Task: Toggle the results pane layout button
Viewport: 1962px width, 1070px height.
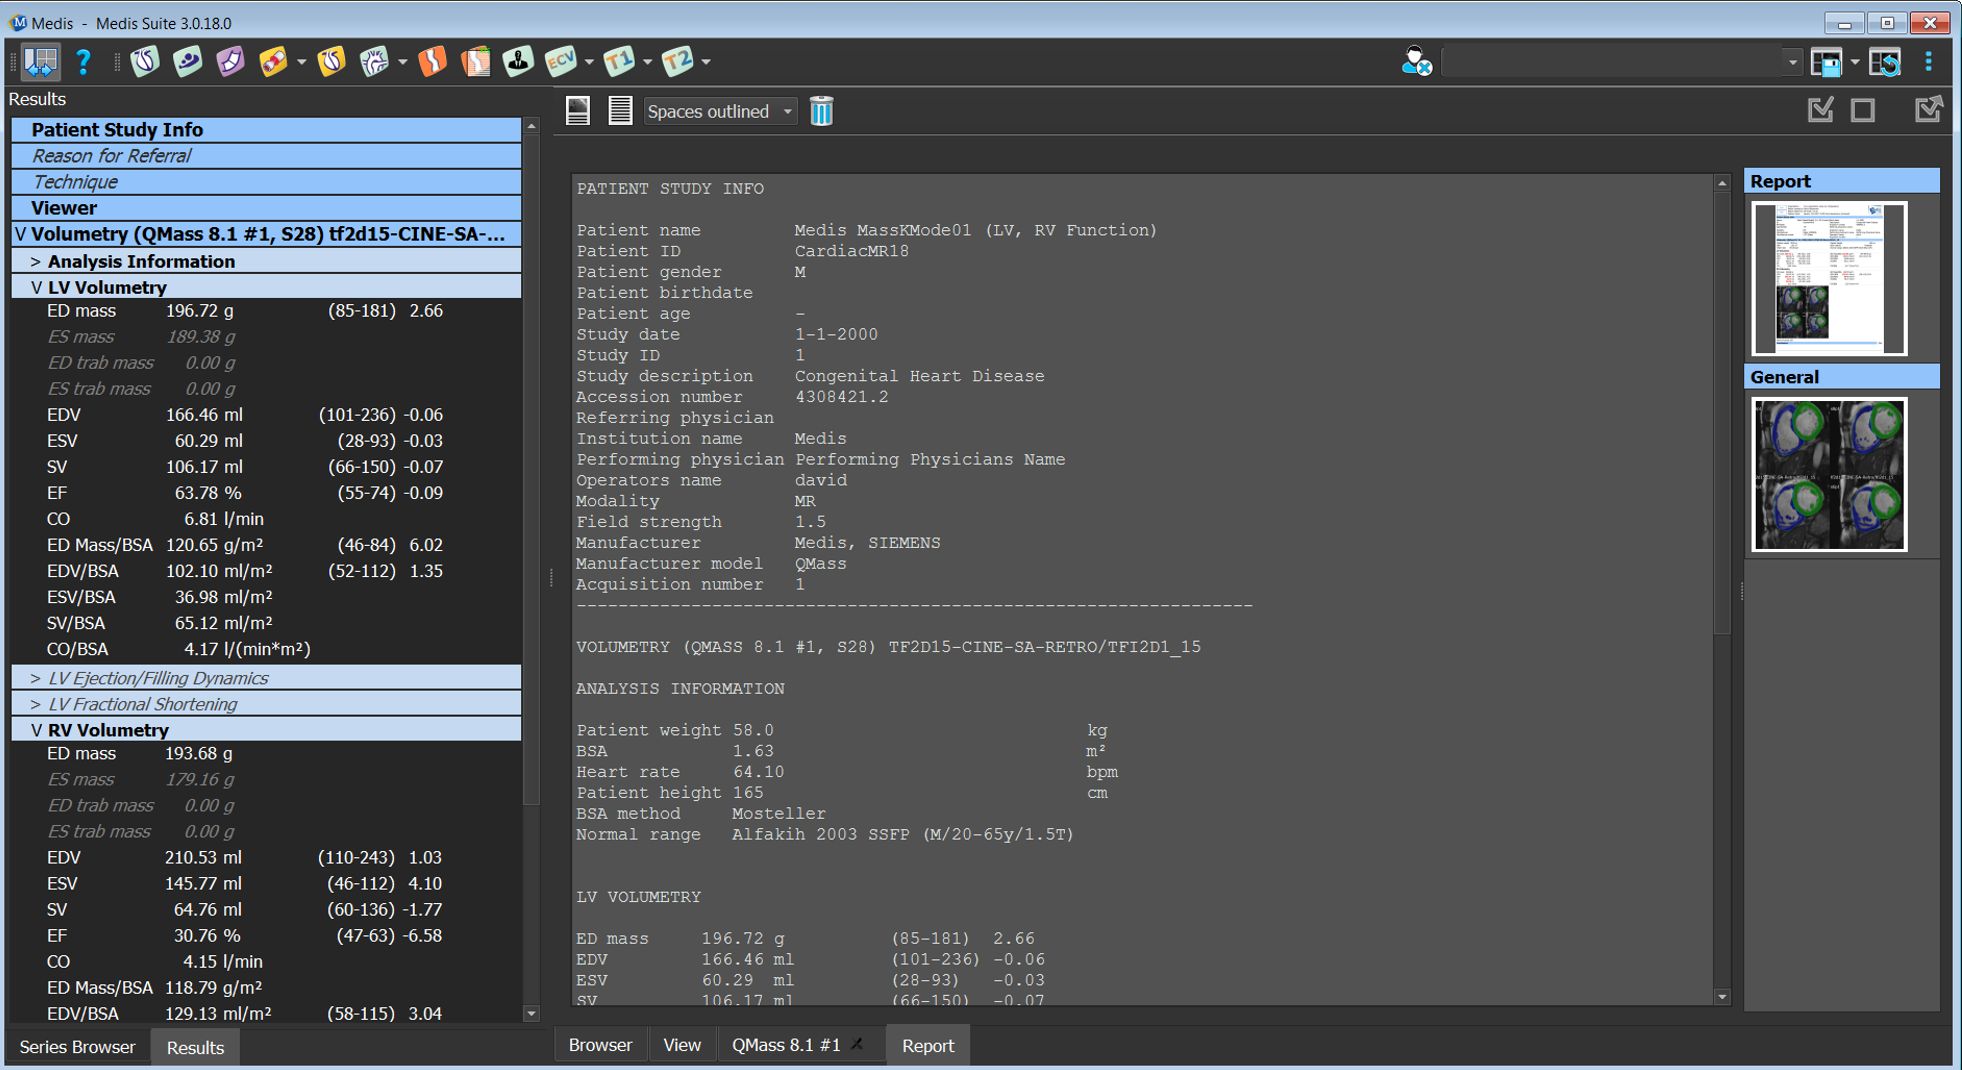Action: (x=40, y=62)
